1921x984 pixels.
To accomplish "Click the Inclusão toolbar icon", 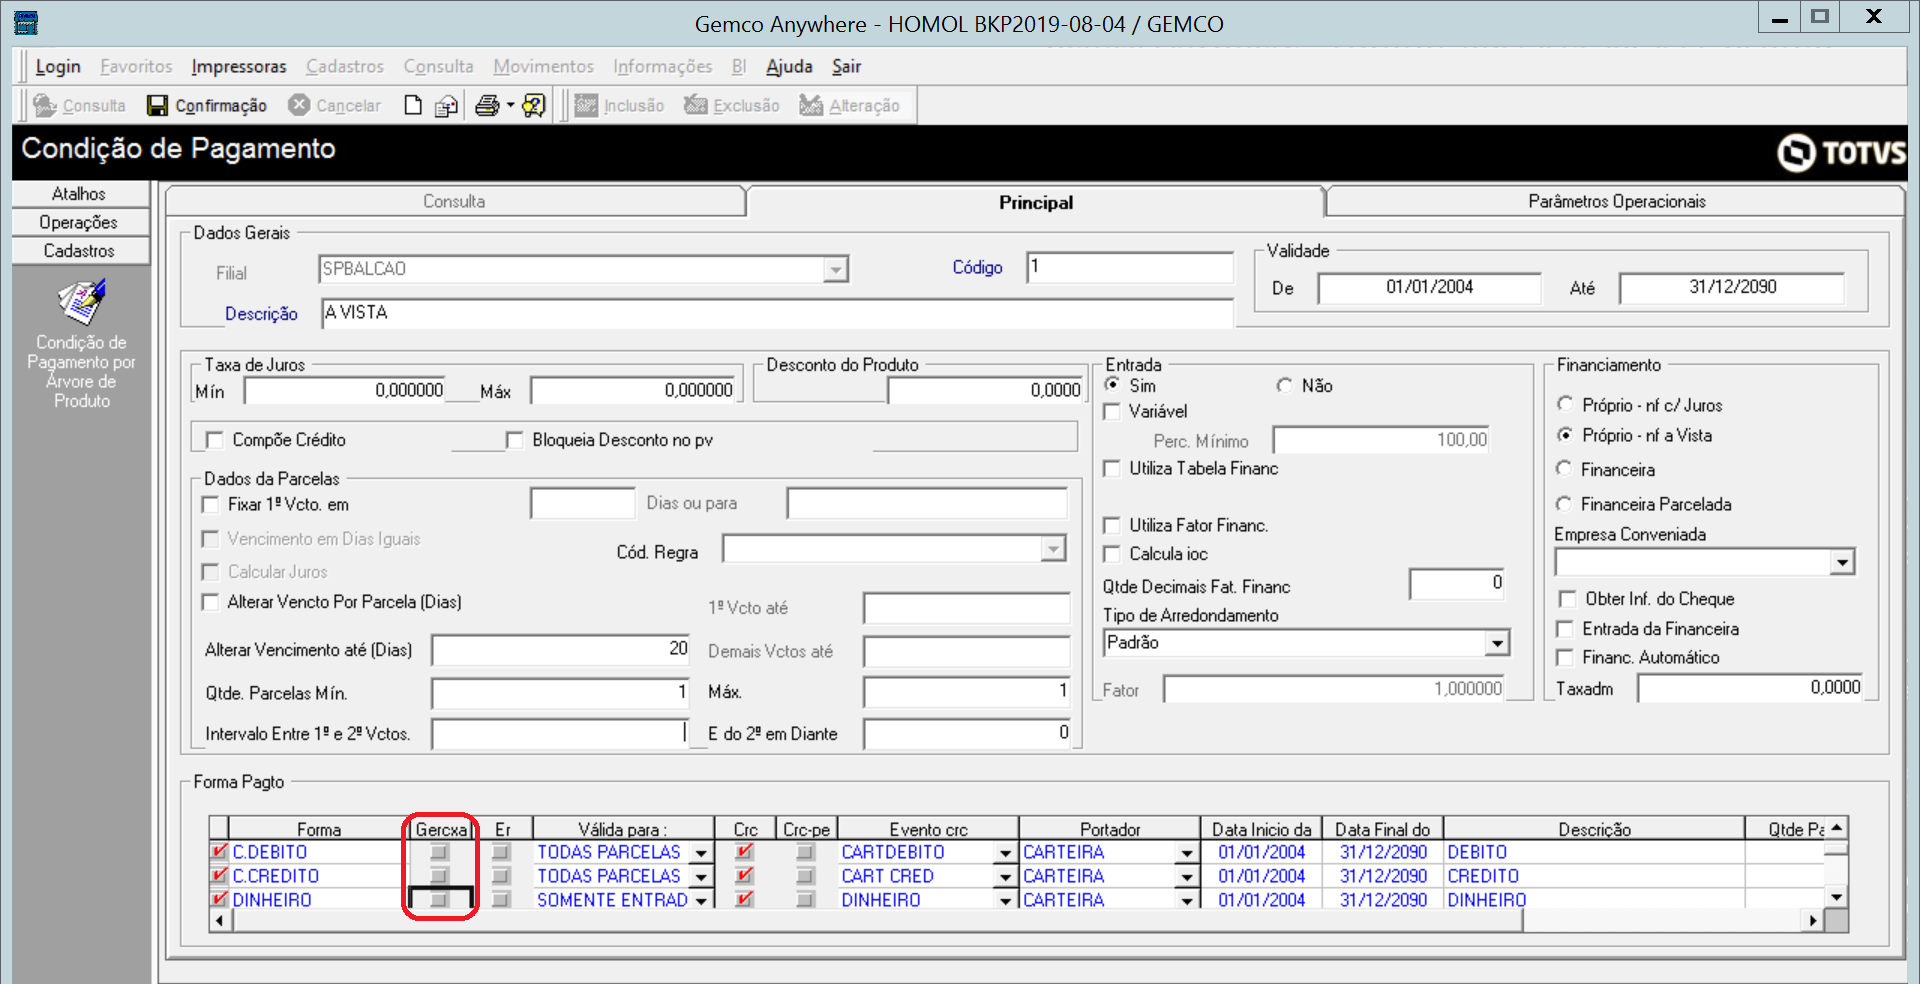I will (x=586, y=105).
